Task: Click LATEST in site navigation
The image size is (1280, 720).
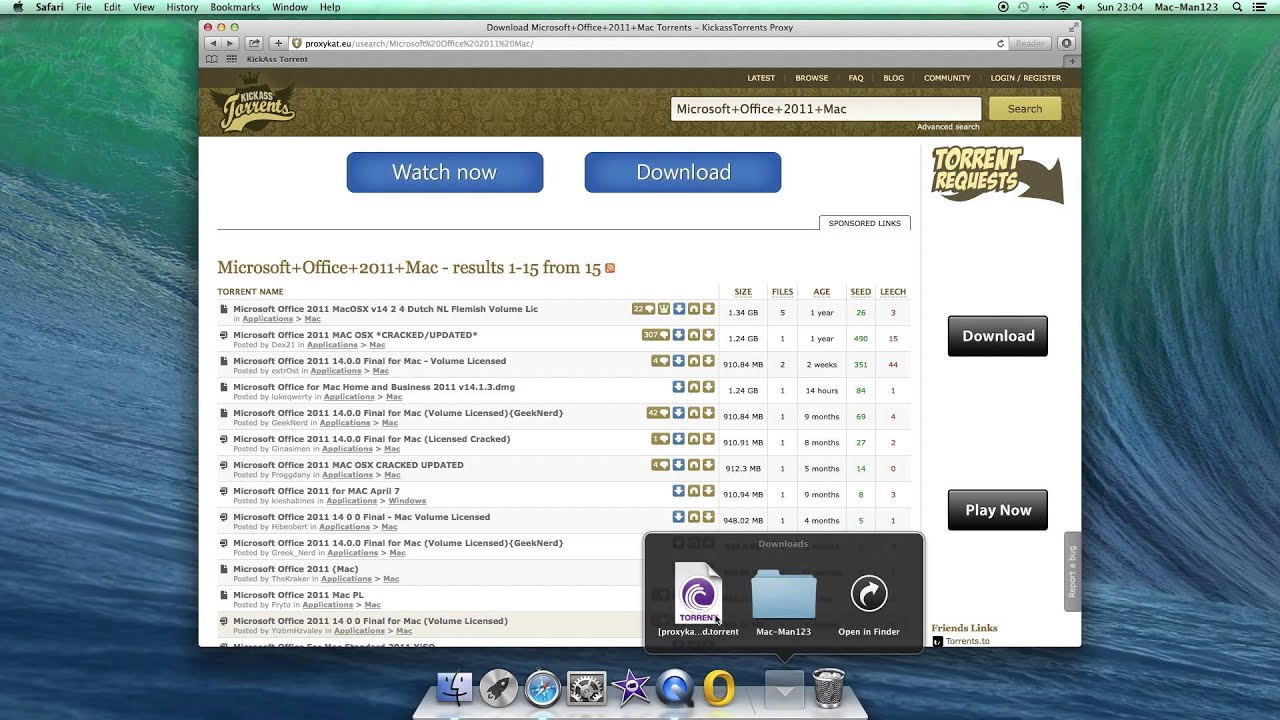Action: (x=761, y=78)
